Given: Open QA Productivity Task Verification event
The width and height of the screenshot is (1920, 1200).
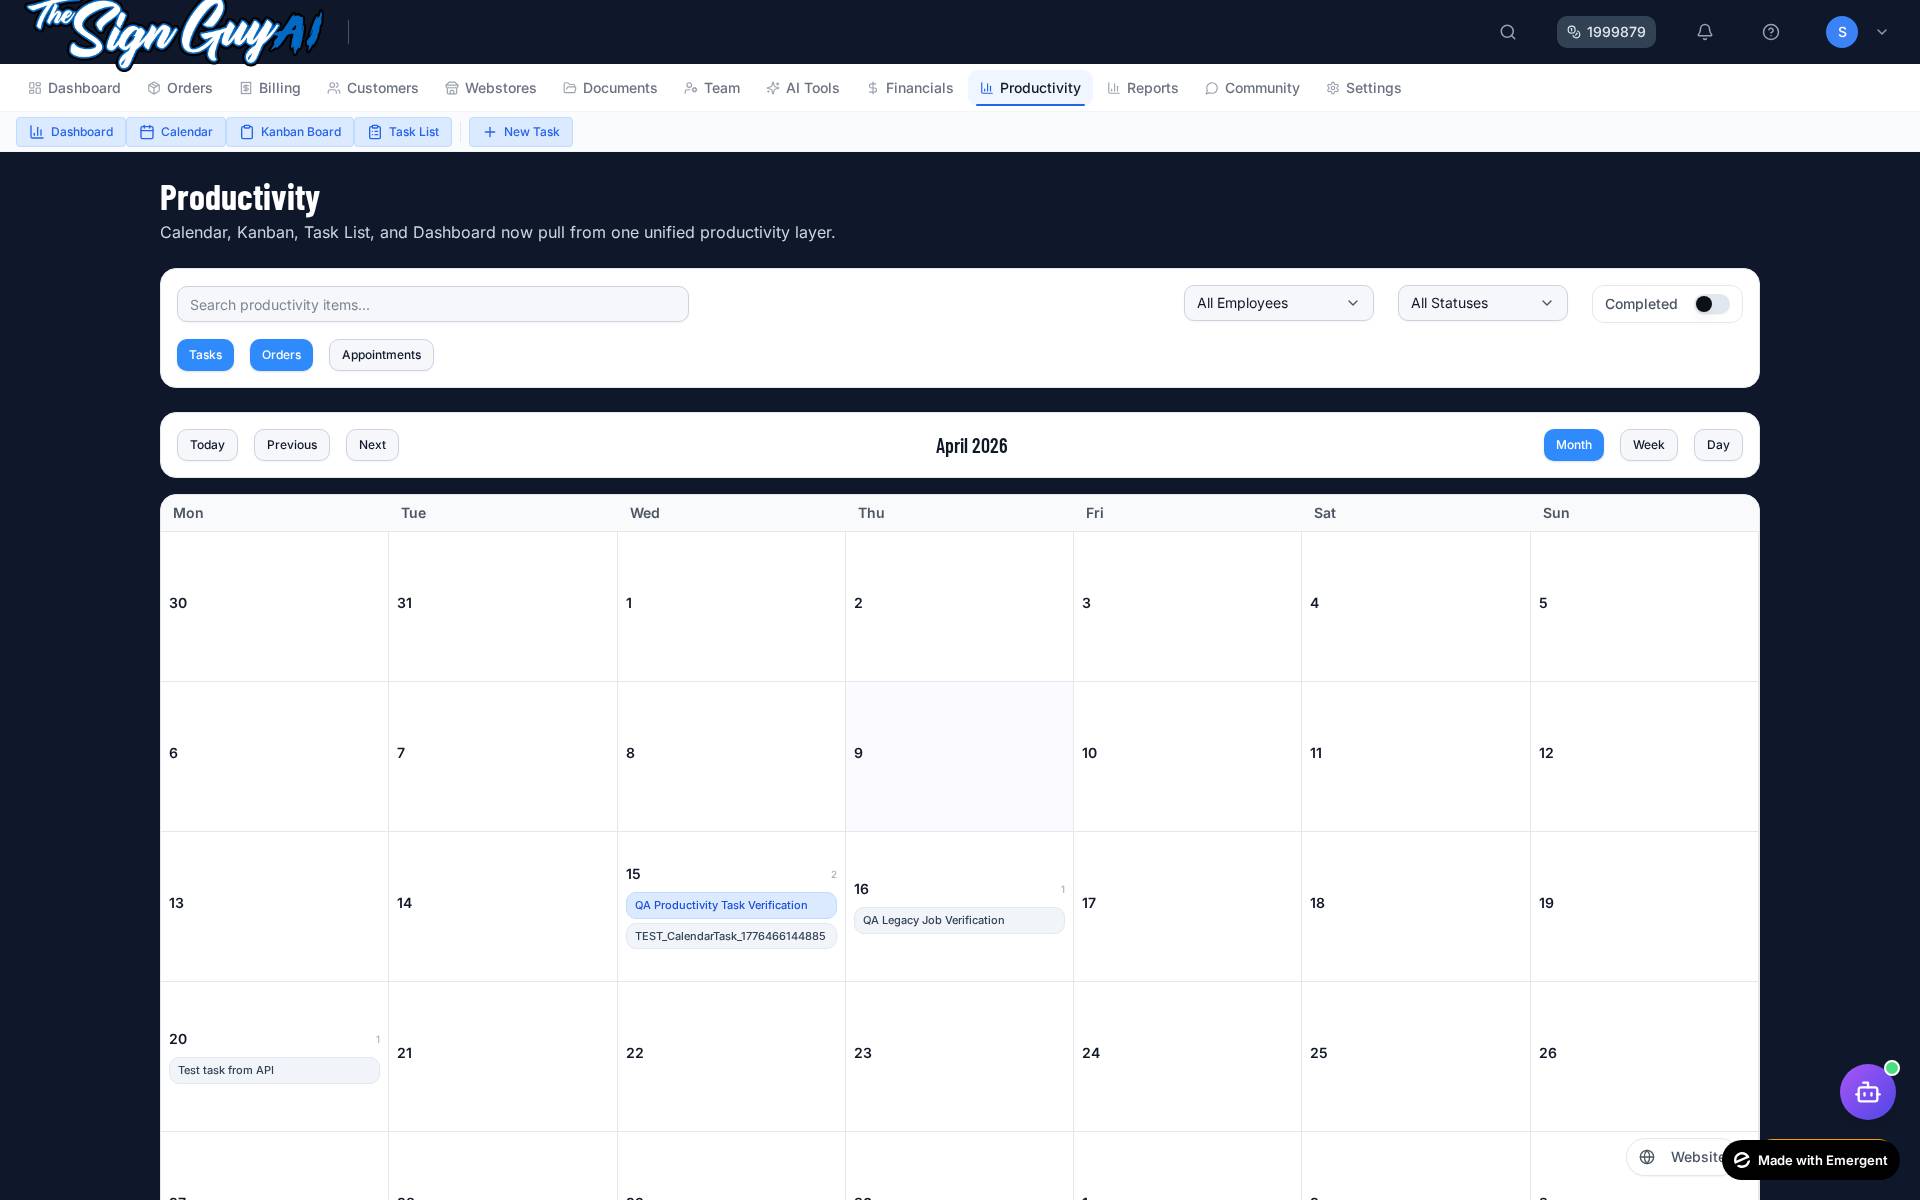Looking at the screenshot, I should (731, 905).
